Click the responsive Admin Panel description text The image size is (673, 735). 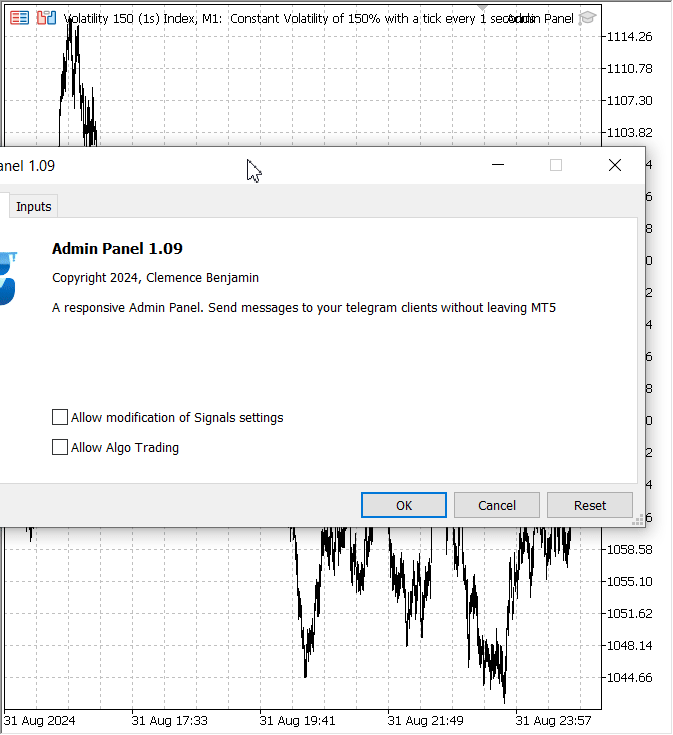[304, 308]
